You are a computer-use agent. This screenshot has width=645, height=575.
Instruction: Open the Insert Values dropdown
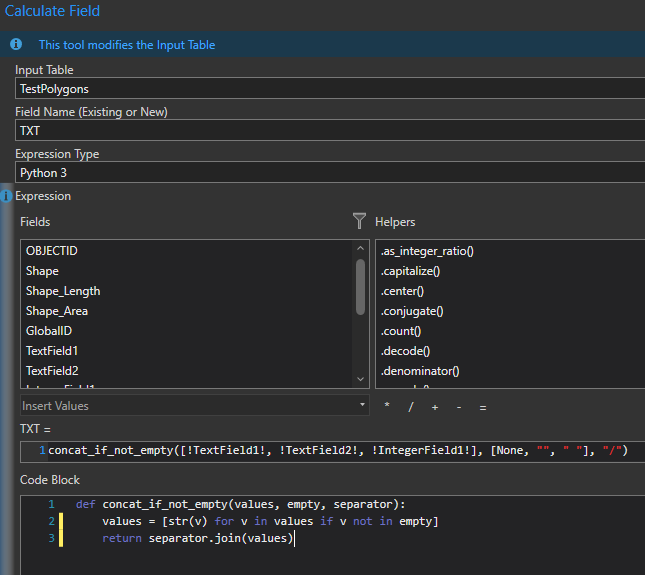194,406
